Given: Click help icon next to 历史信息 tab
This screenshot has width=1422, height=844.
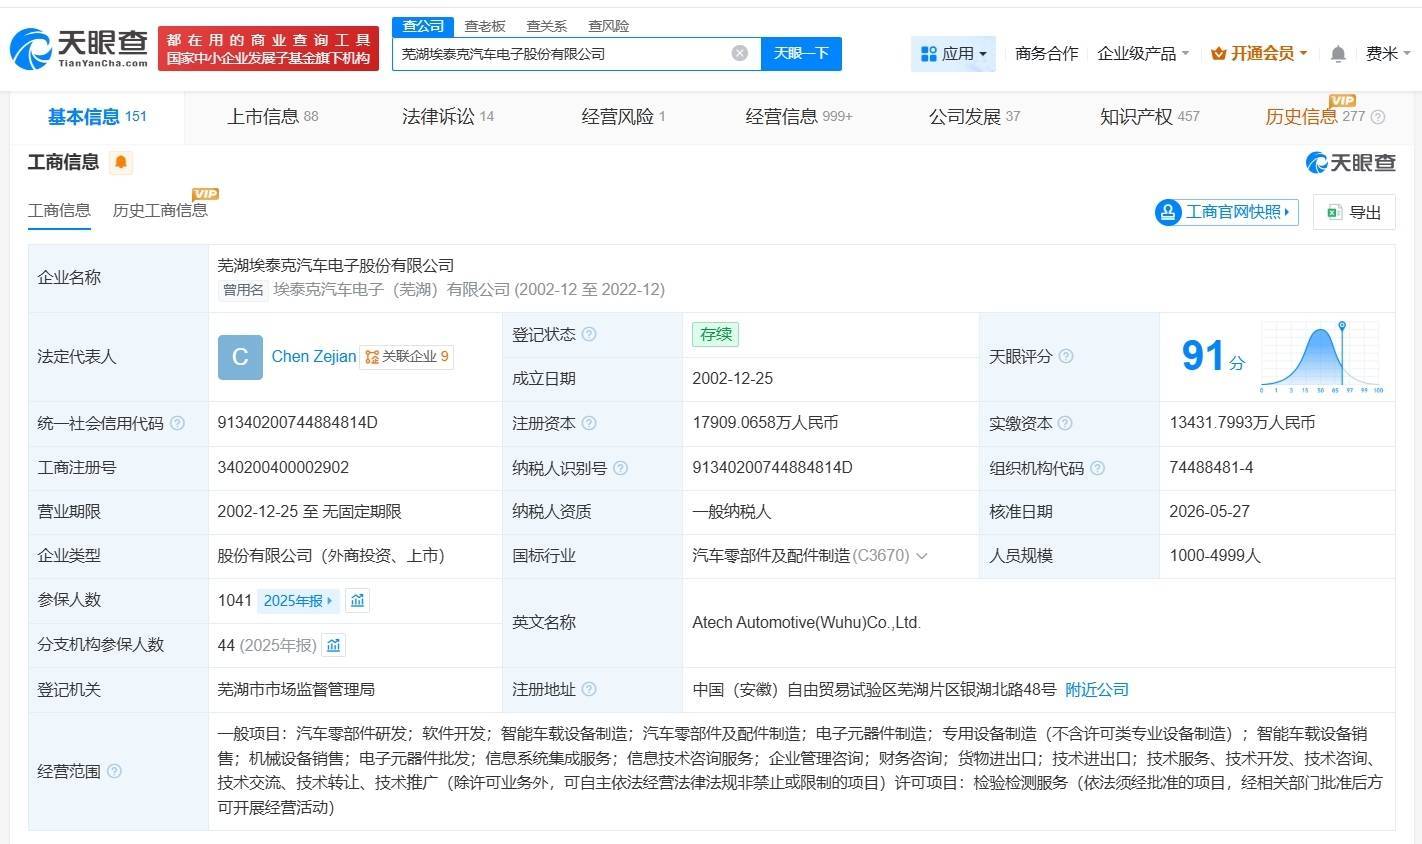Looking at the screenshot, I should point(1377,117).
